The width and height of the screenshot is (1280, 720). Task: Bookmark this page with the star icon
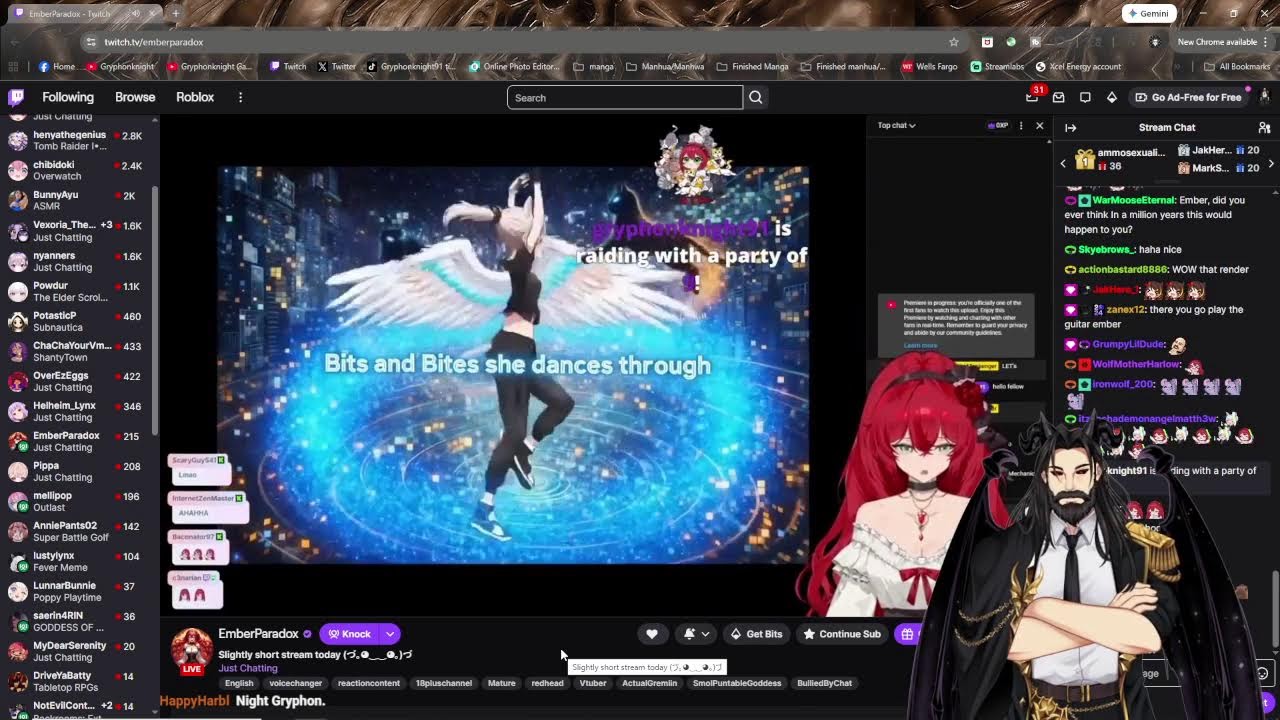[x=954, y=42]
